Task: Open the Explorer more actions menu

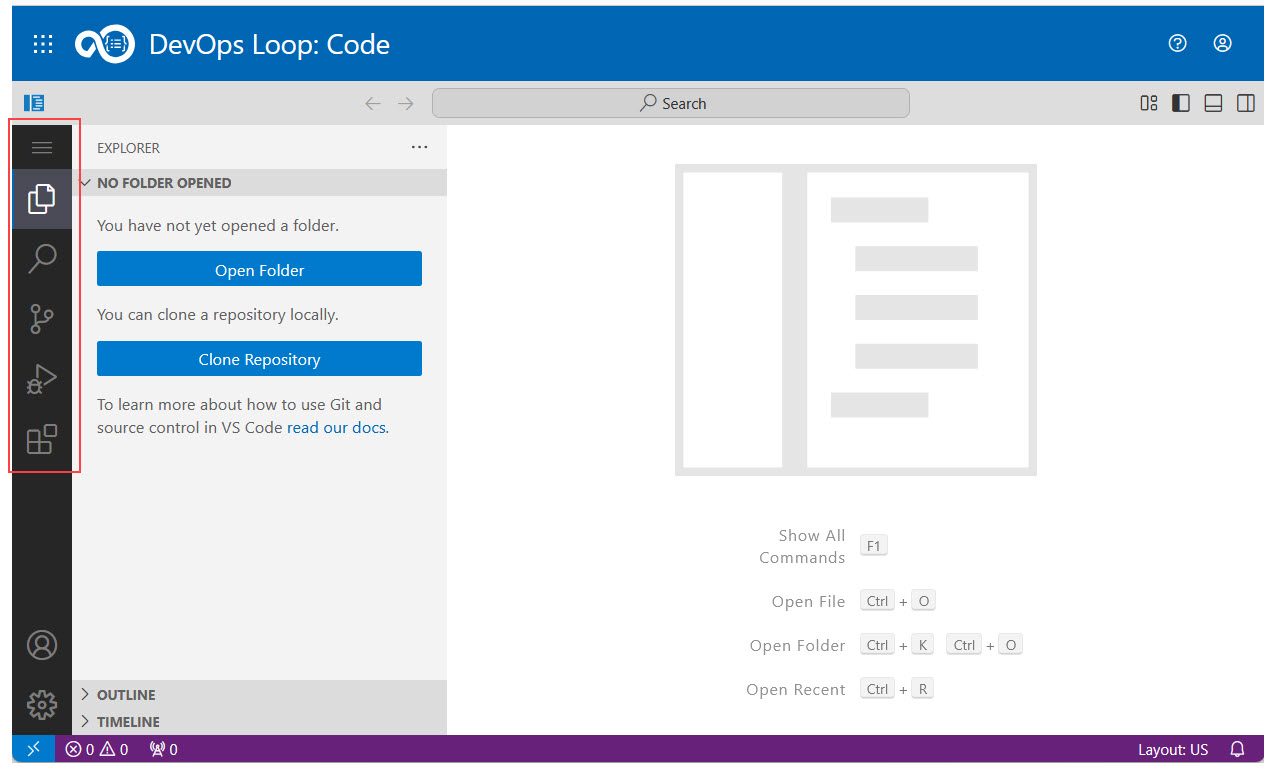Action: click(x=419, y=147)
